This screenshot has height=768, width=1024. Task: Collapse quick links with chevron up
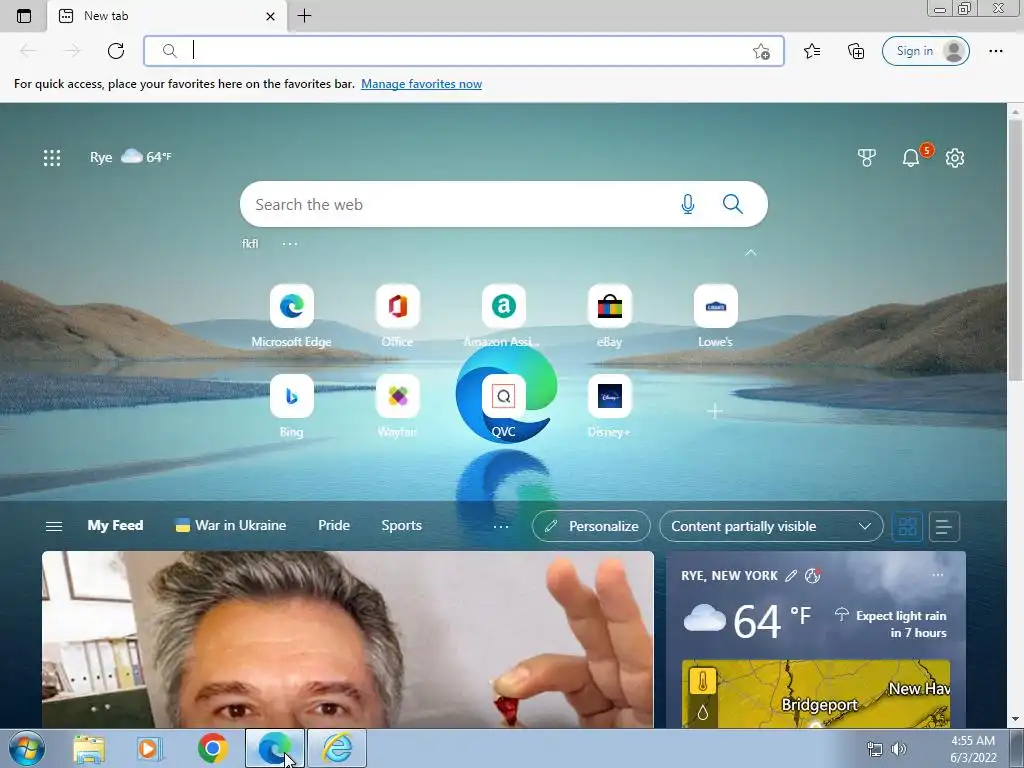point(751,252)
